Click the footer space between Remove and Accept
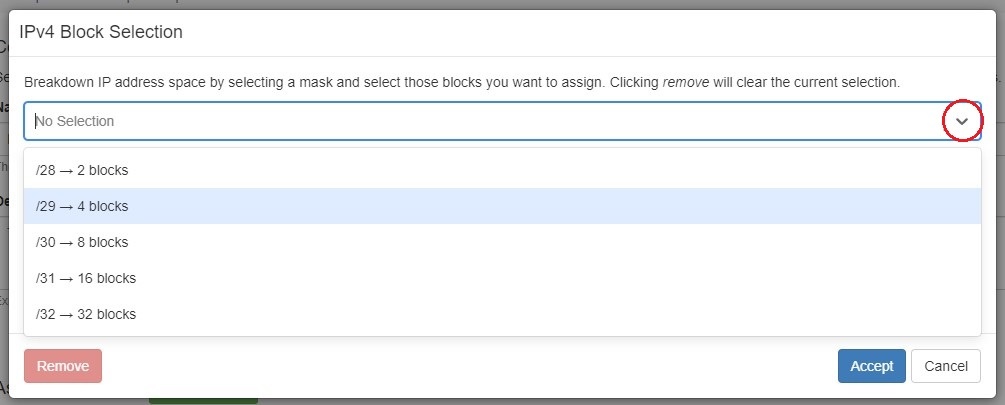Screen dimensions: 1005x405 (468, 366)
